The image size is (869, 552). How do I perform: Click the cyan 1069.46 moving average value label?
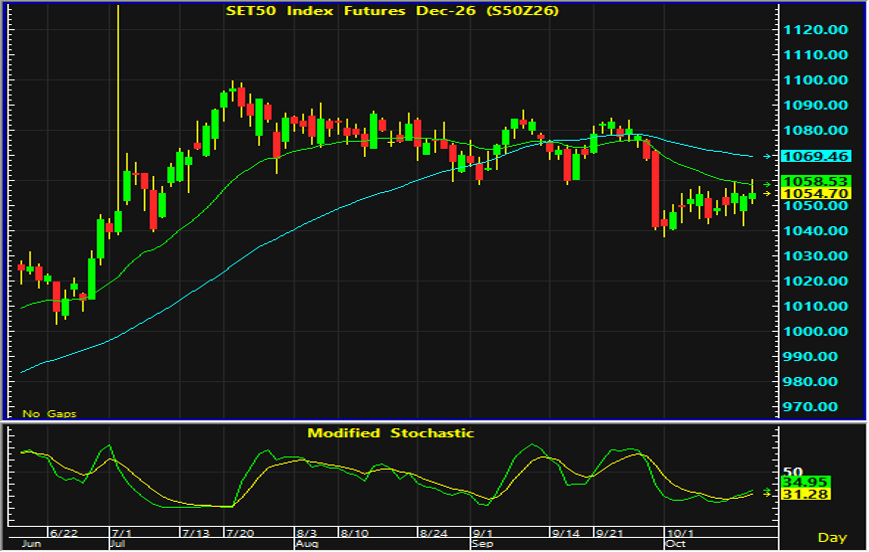[x=815, y=156]
